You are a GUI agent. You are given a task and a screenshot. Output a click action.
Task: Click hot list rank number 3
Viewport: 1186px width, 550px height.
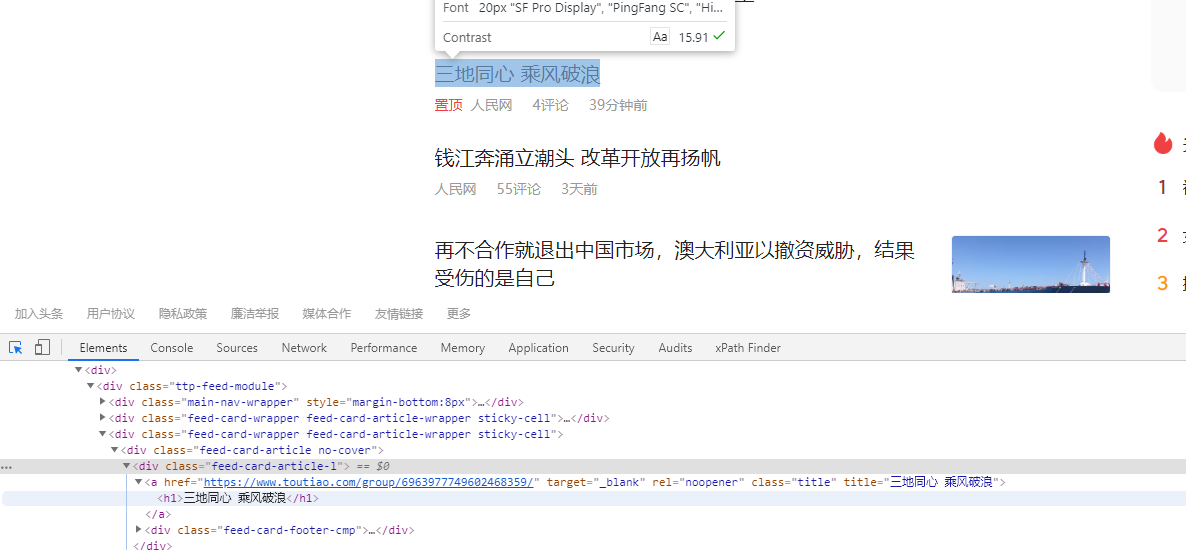point(1163,284)
